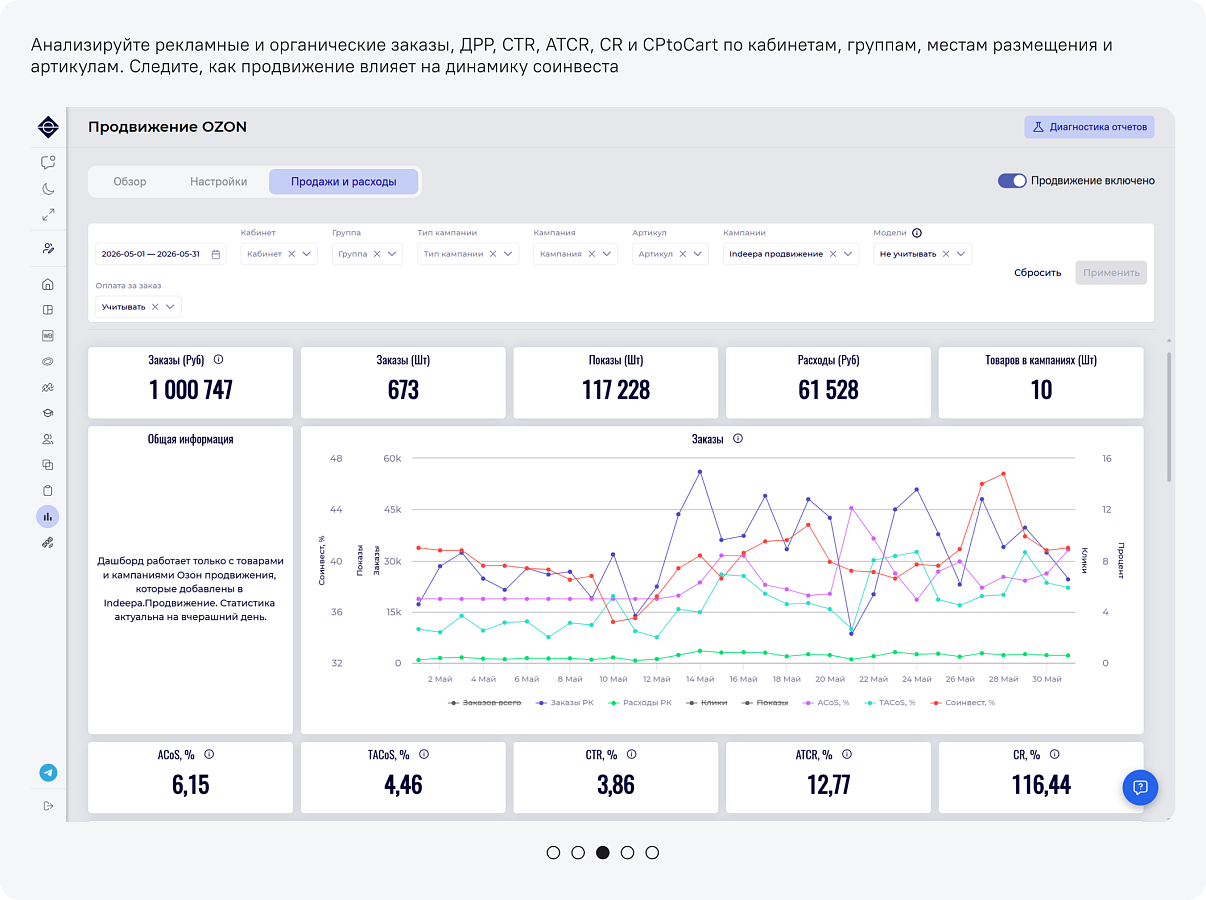Expand the Кабинет filter dropdown
Viewport: 1206px width, 900px height.
[308, 254]
